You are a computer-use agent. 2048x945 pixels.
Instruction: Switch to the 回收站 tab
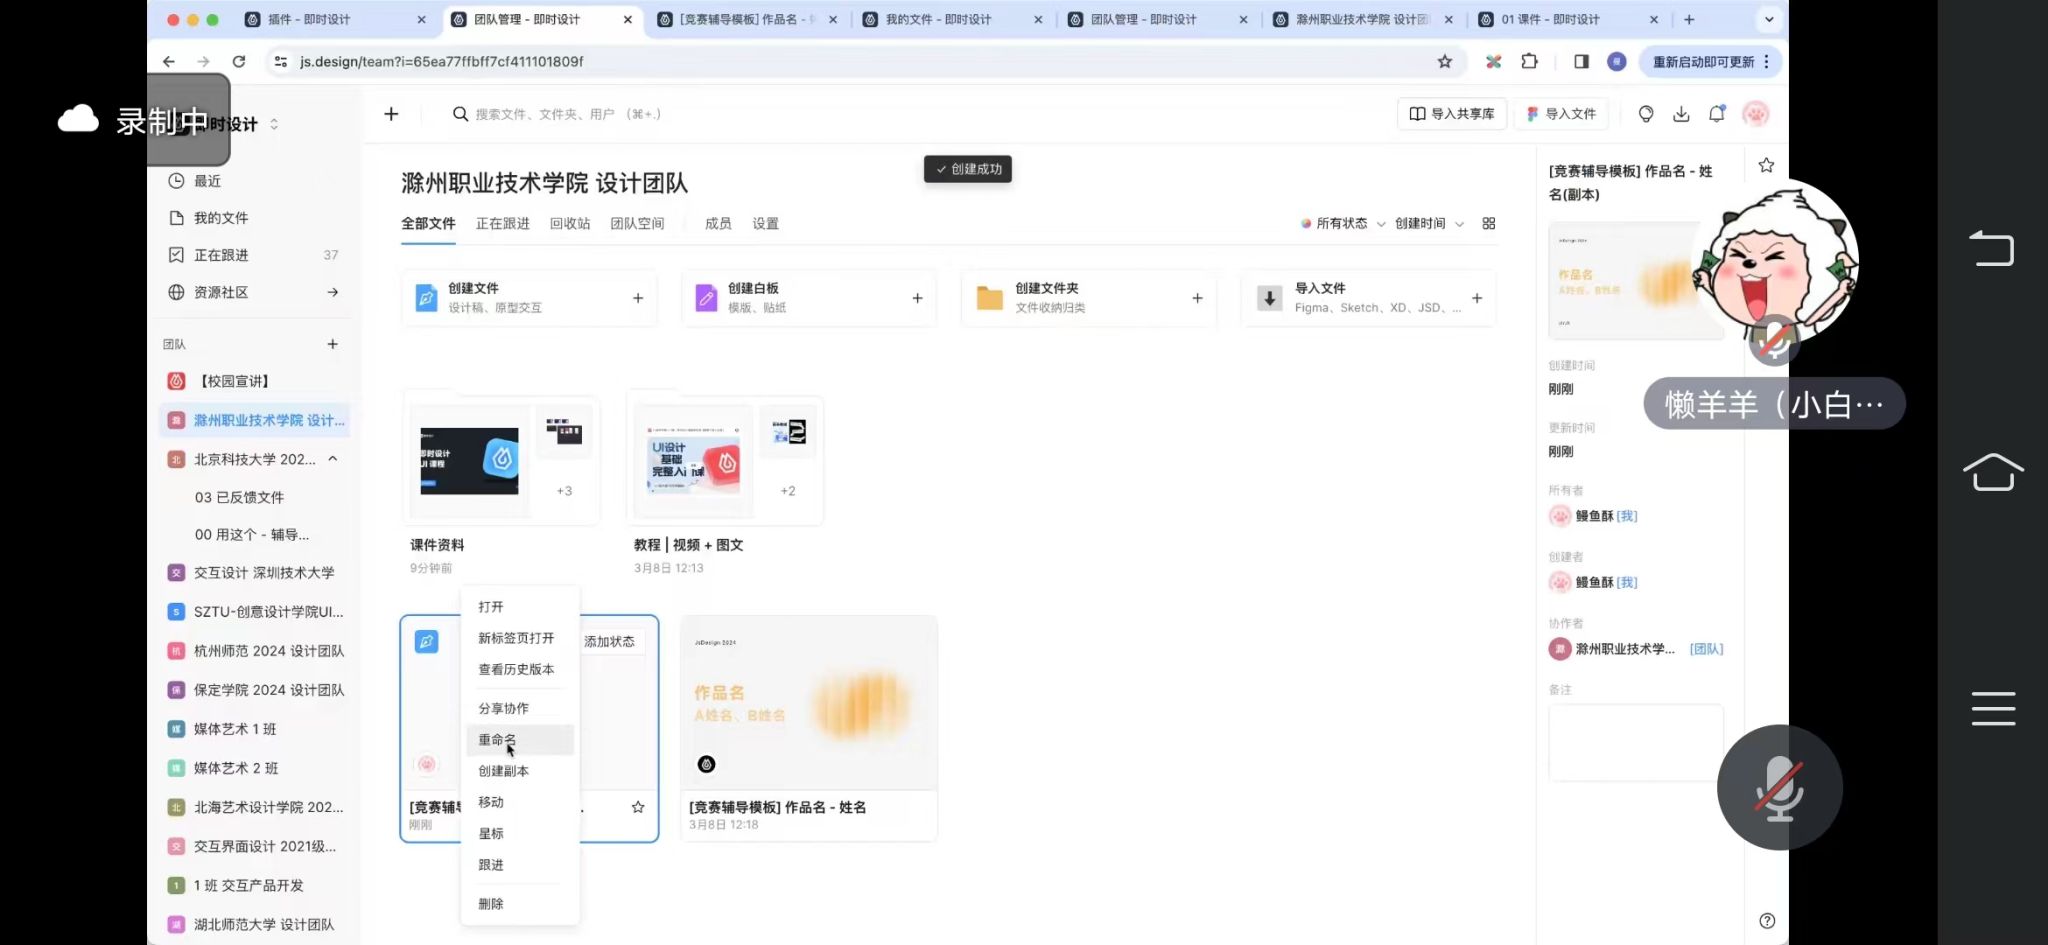(x=570, y=224)
